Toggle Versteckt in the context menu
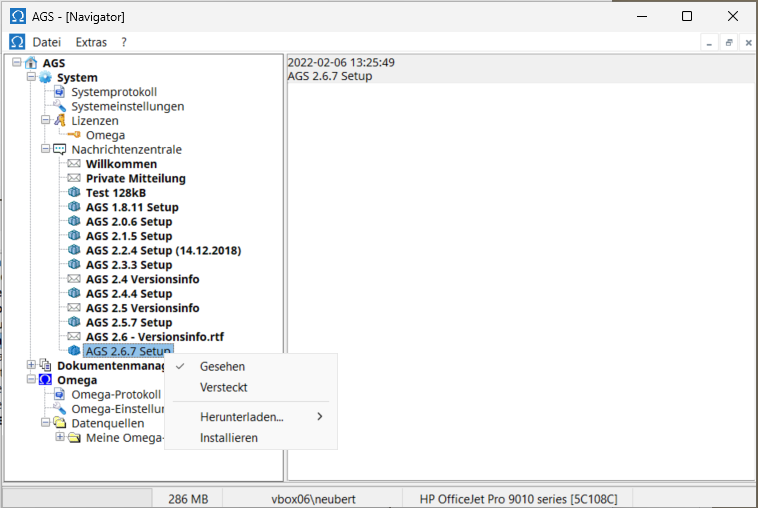This screenshot has width=758, height=508. [223, 387]
